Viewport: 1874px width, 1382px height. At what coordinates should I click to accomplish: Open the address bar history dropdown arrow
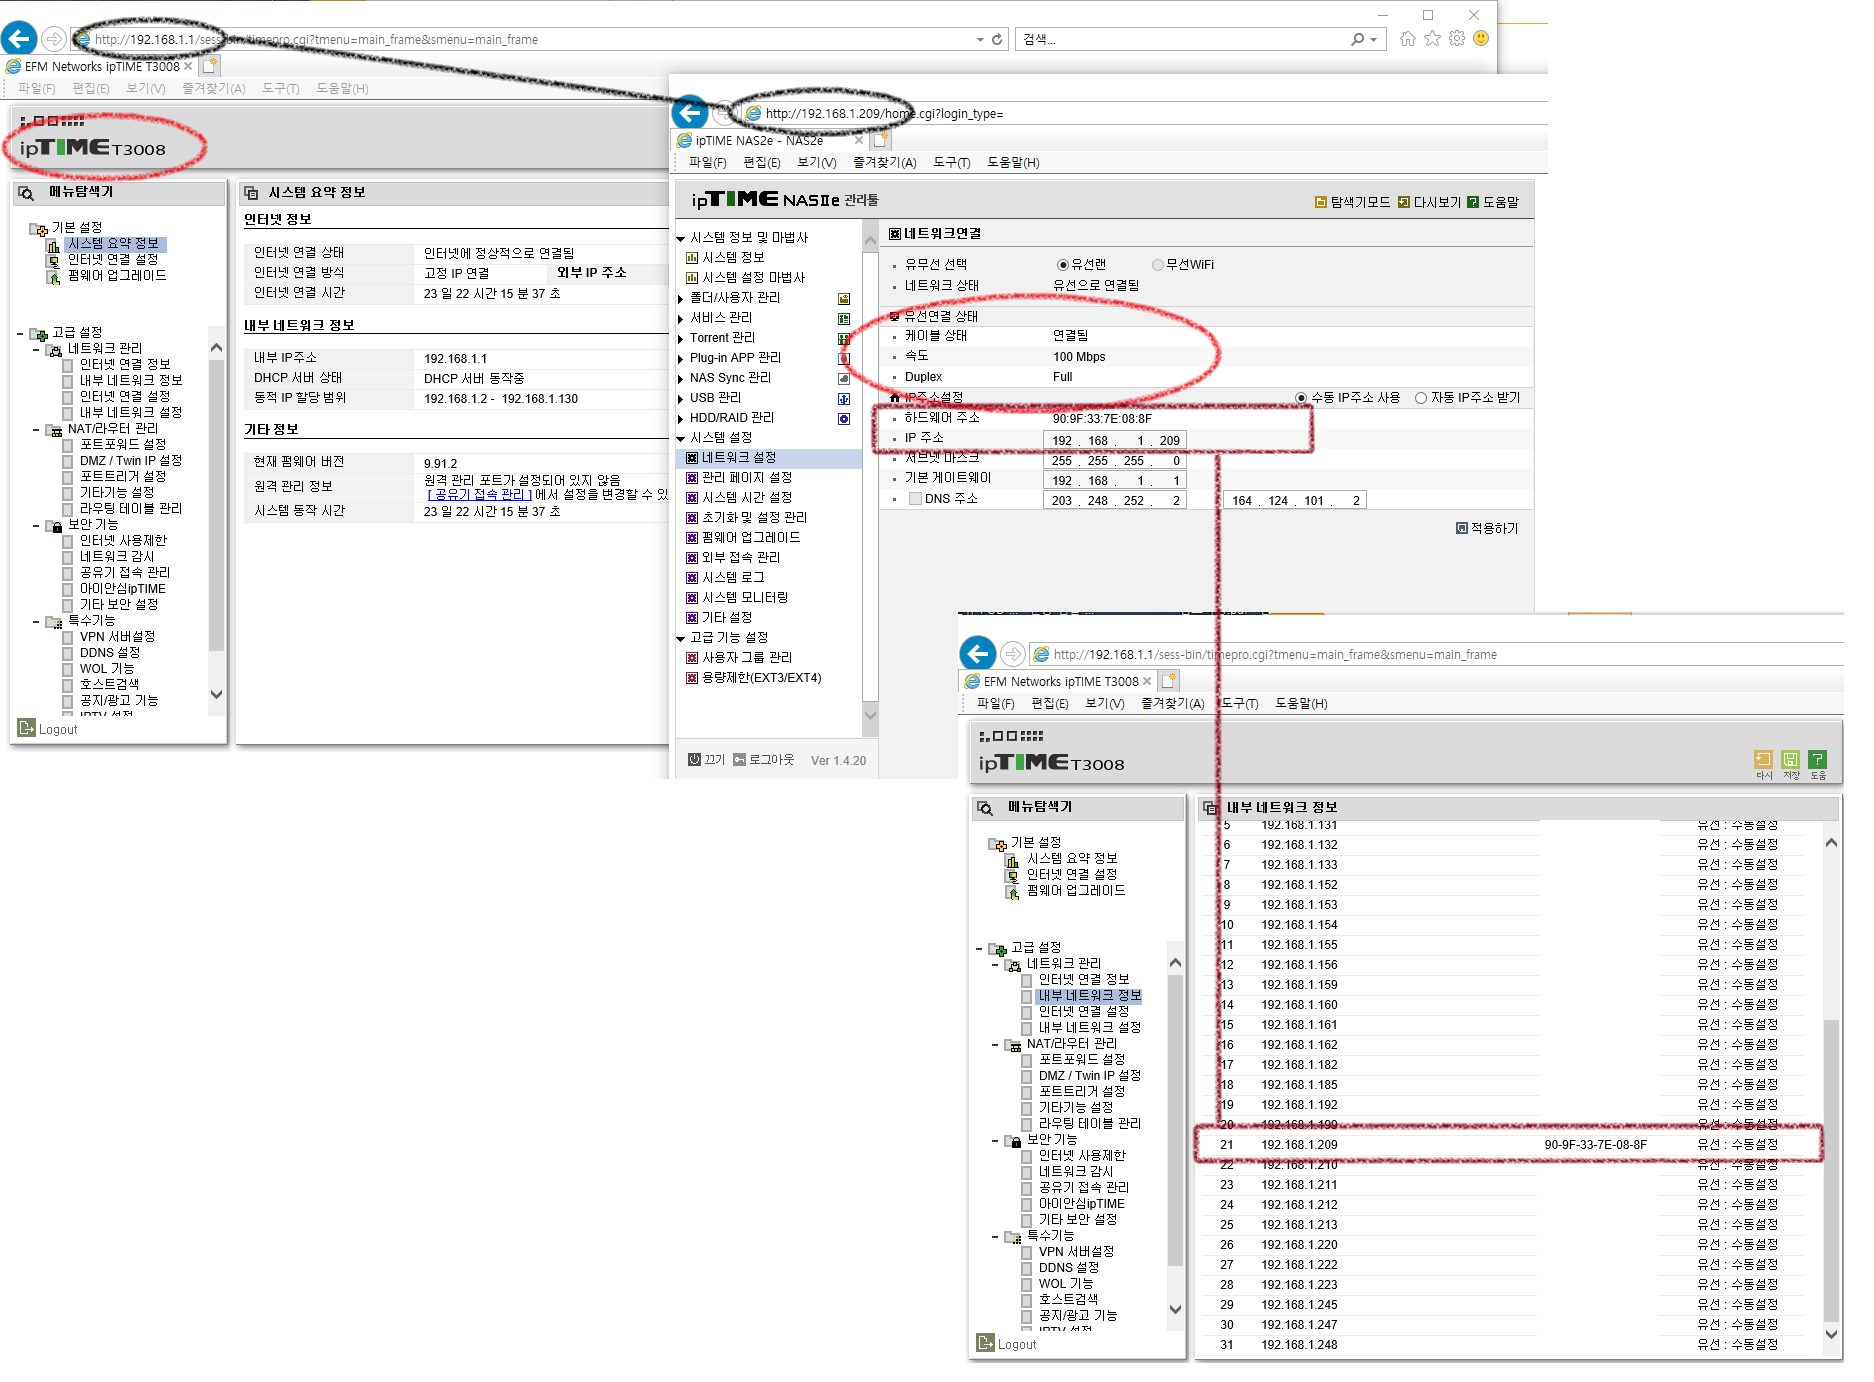(980, 40)
